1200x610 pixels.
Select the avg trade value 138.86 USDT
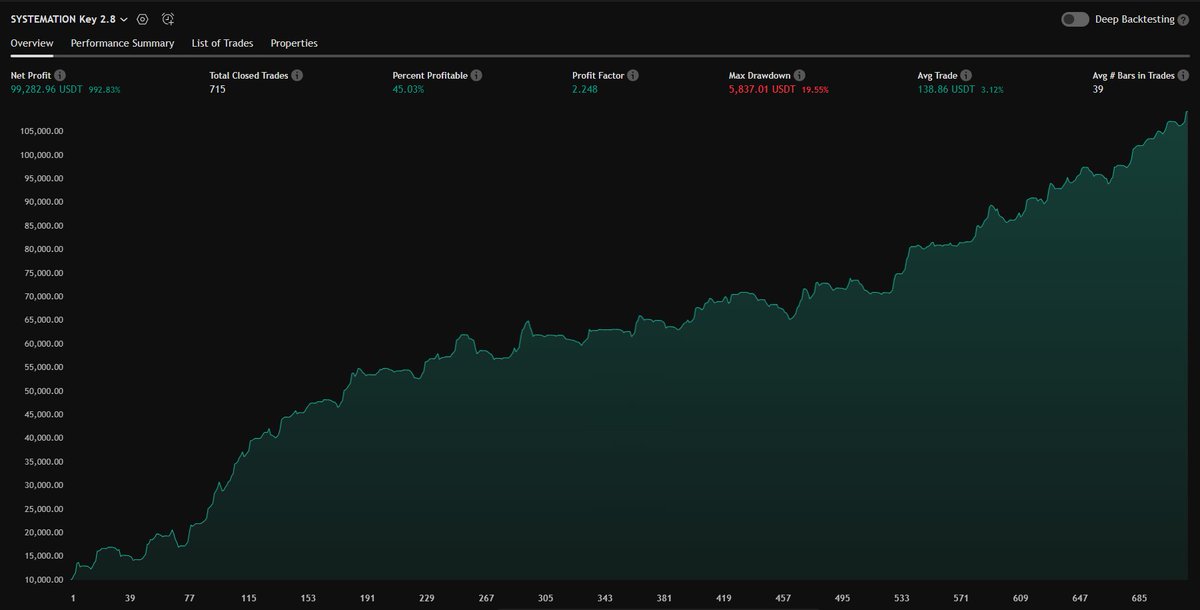(945, 89)
